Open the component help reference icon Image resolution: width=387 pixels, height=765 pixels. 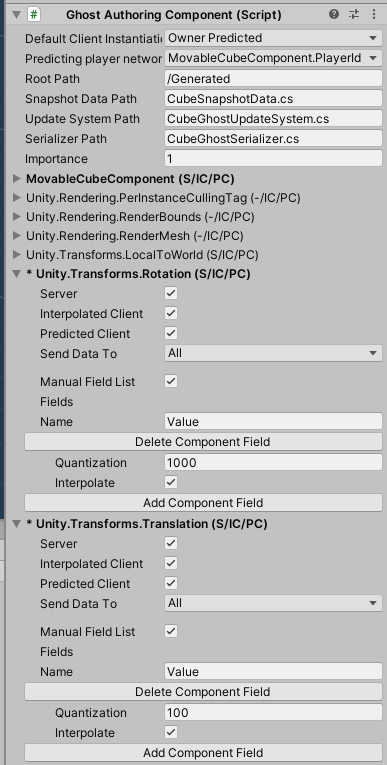point(334,14)
